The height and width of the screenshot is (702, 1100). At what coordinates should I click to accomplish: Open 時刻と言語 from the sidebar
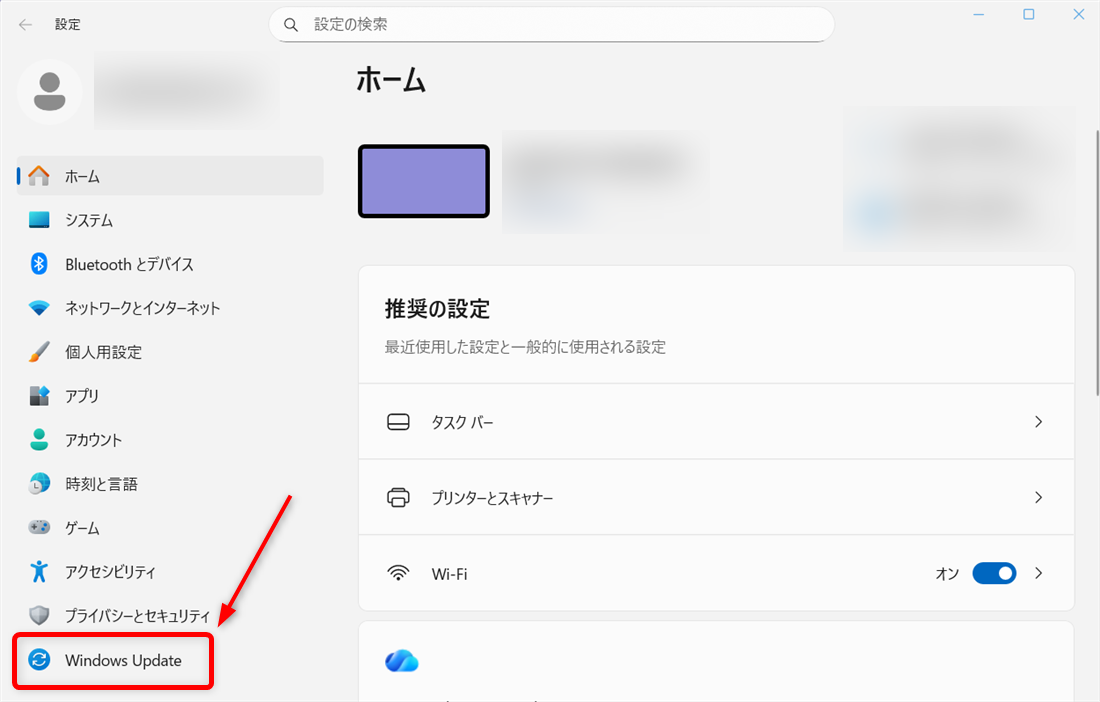tap(38, 483)
